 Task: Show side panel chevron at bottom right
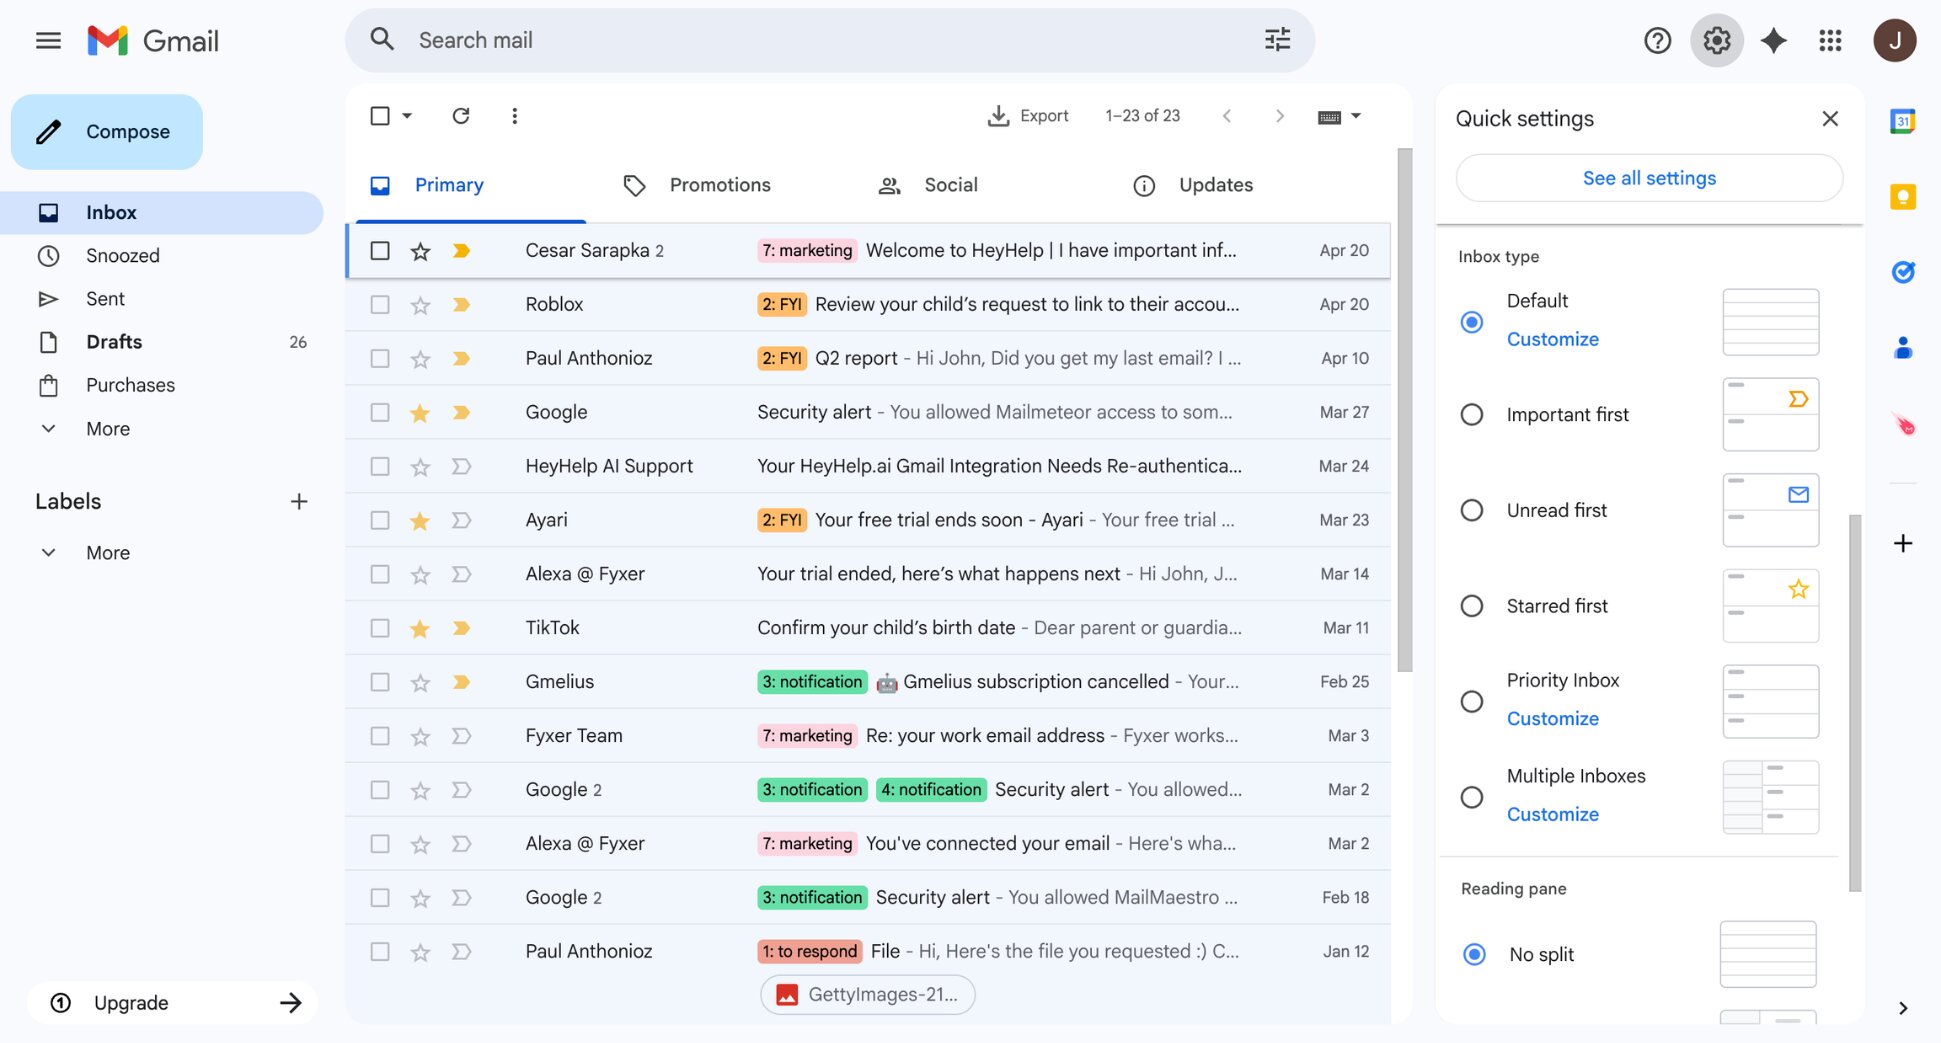(1902, 1008)
